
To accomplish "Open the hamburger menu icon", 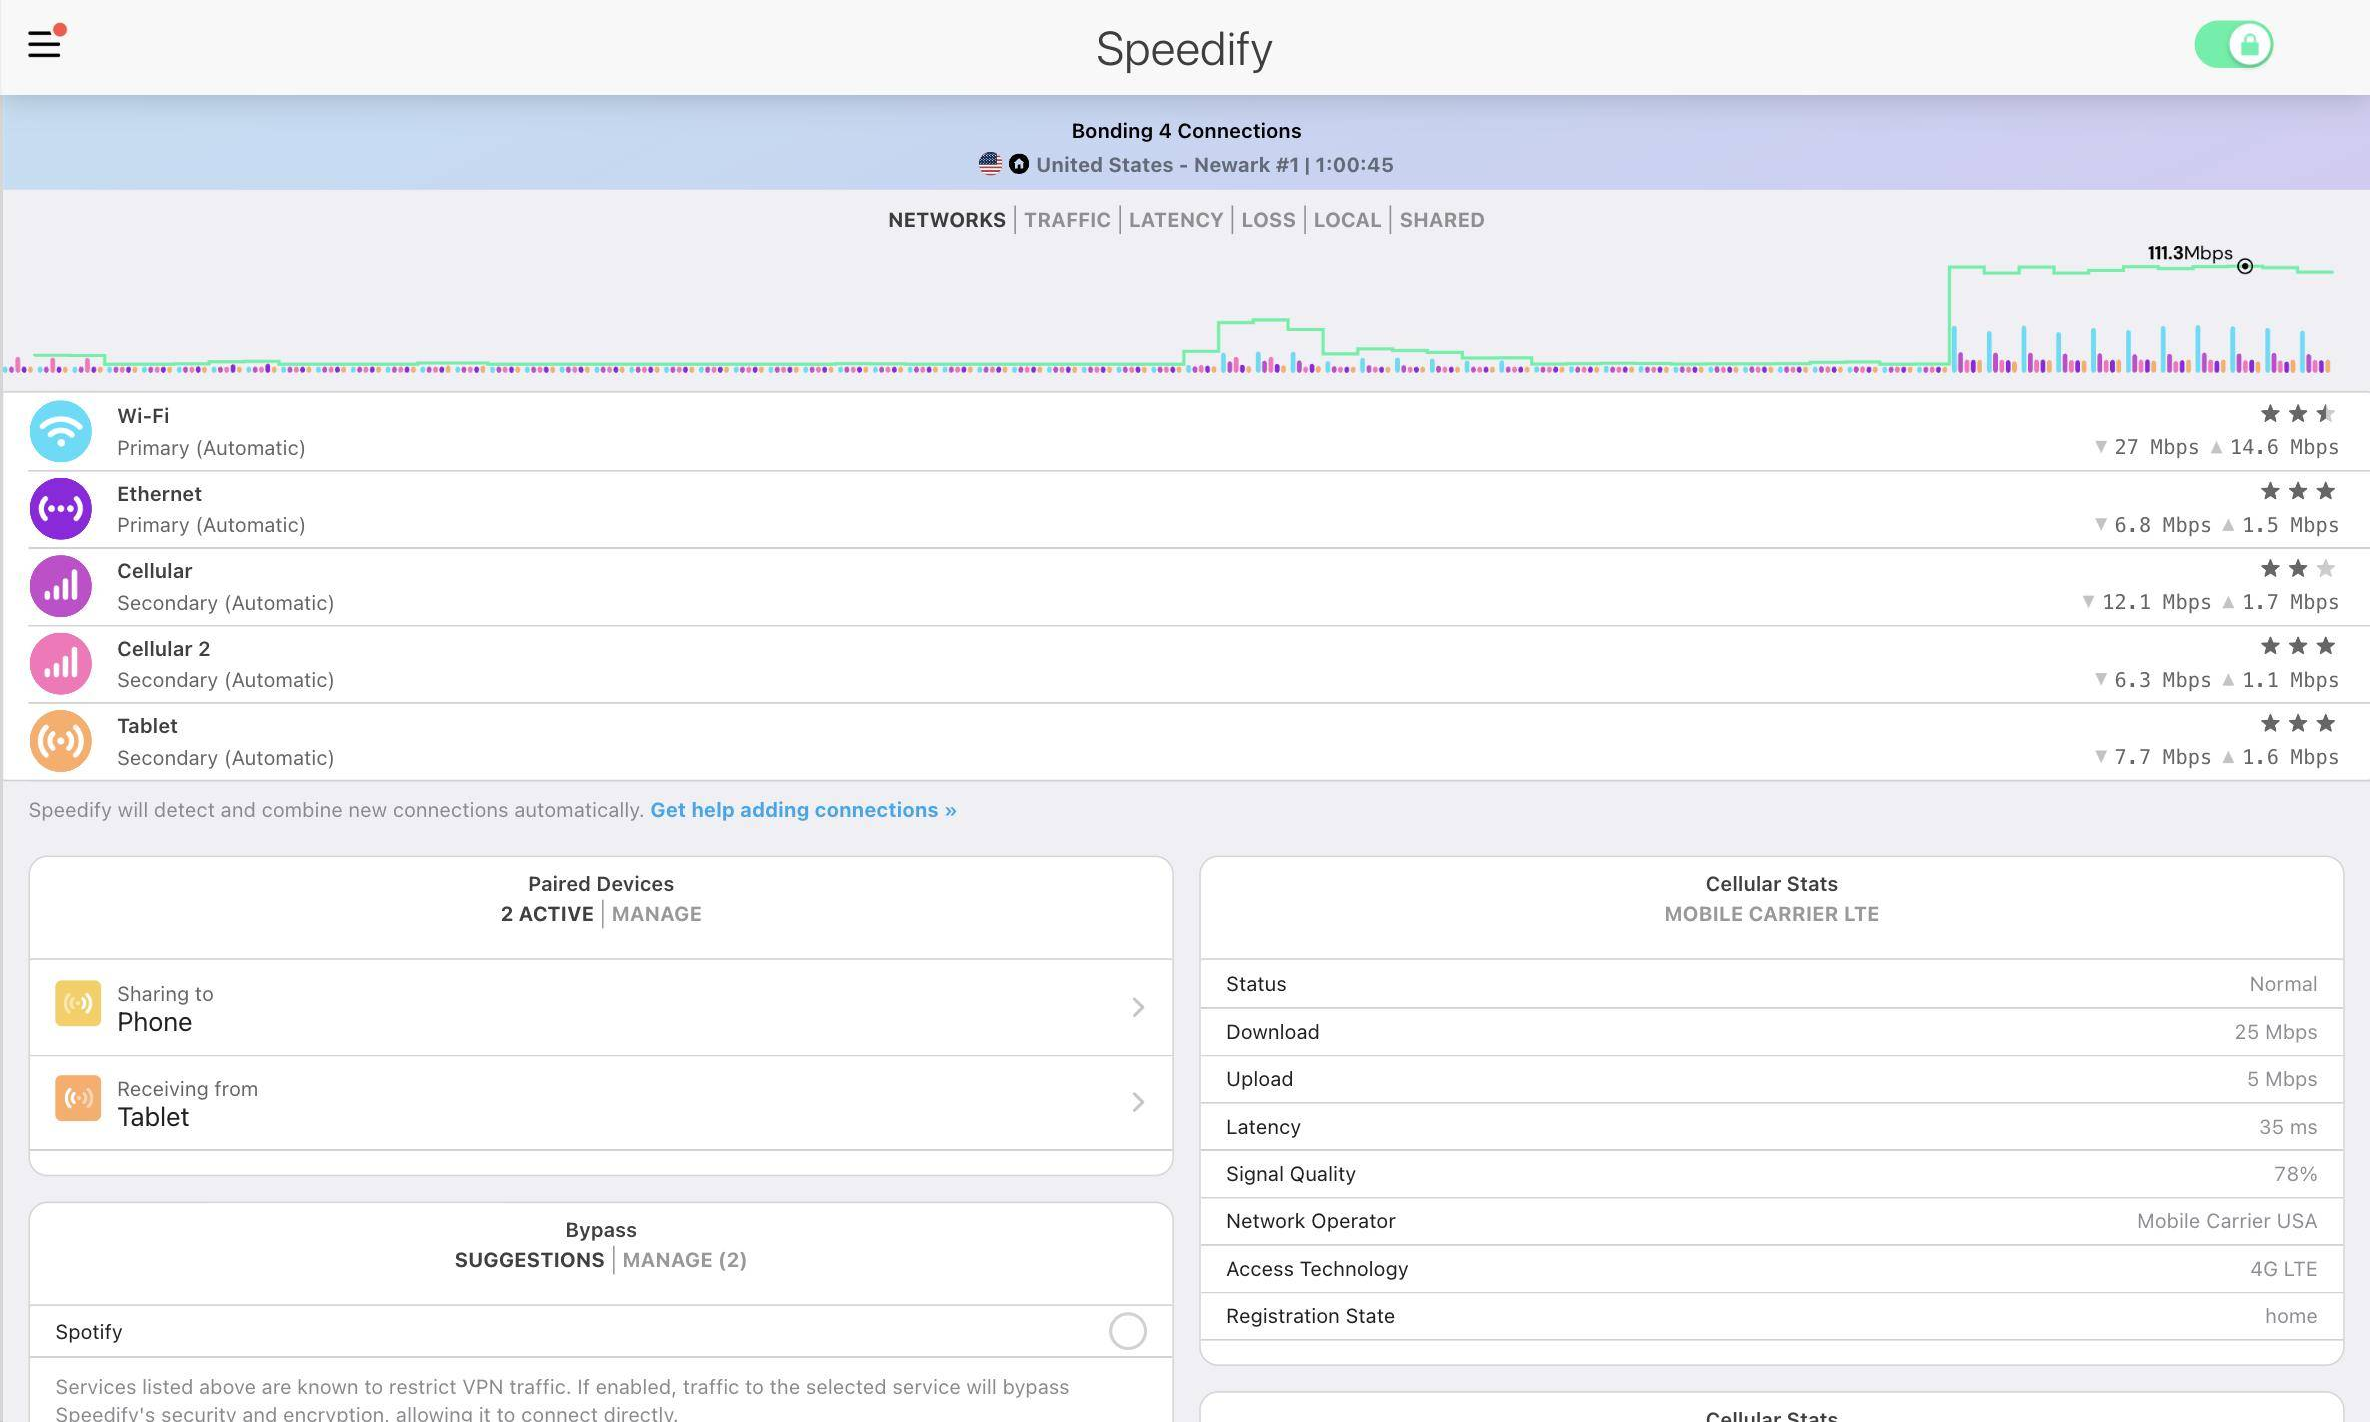I will pyautogui.click(x=44, y=44).
